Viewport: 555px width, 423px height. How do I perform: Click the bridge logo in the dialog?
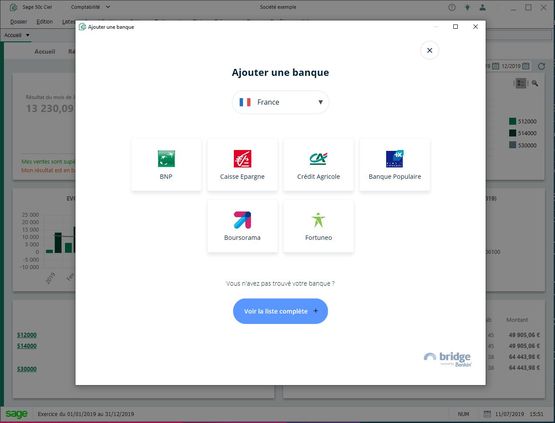[x=448, y=359]
